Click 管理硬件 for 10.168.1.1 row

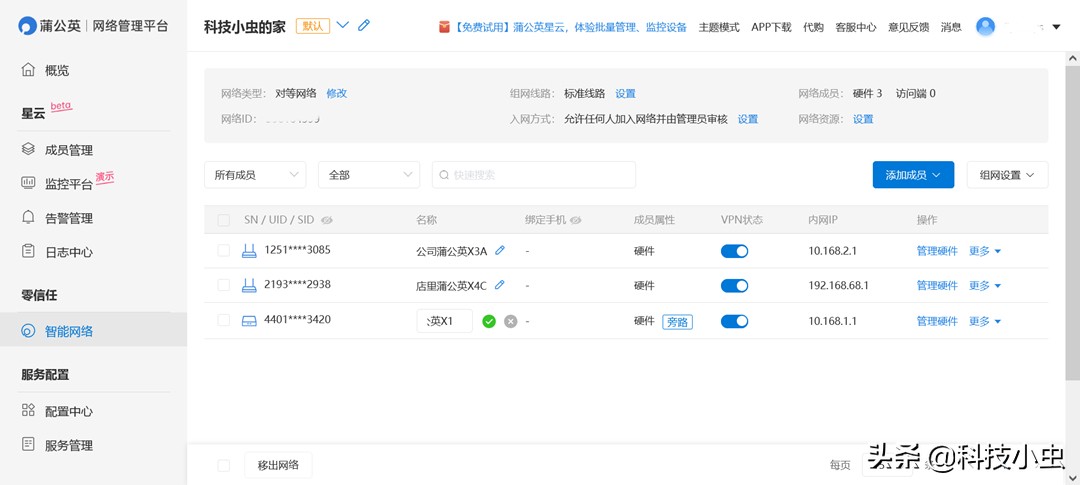tap(937, 321)
